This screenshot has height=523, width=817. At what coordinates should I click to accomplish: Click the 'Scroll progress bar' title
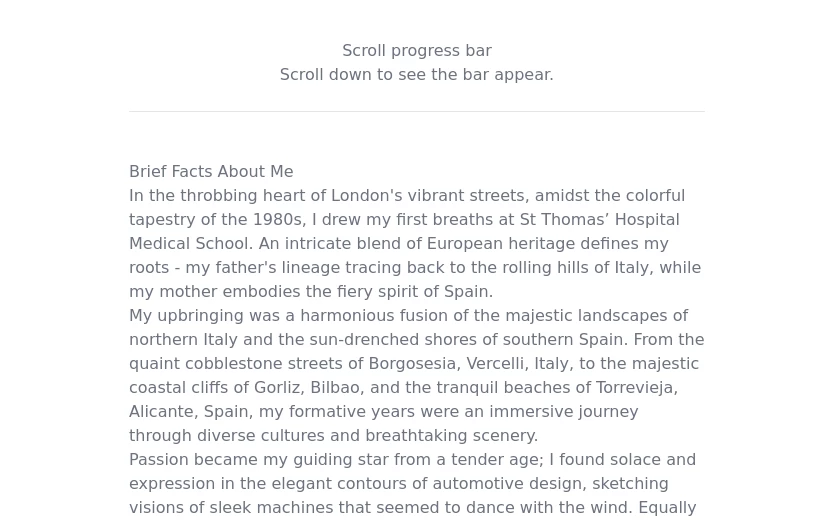point(416,50)
